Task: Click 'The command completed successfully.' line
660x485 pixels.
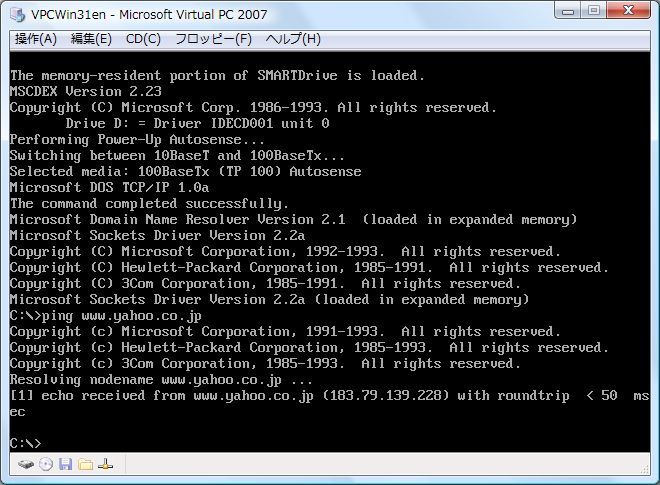Action: tap(149, 203)
